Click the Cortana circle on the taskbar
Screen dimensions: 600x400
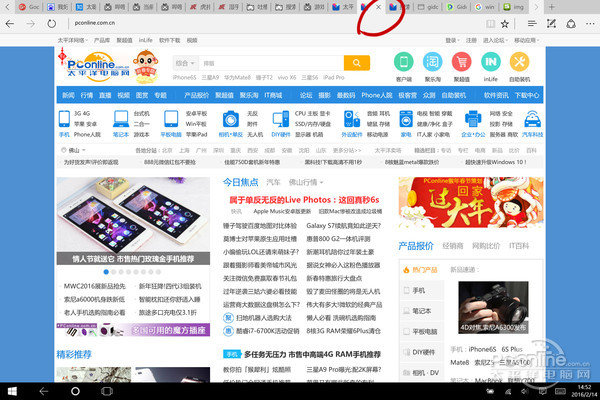click(x=75, y=391)
